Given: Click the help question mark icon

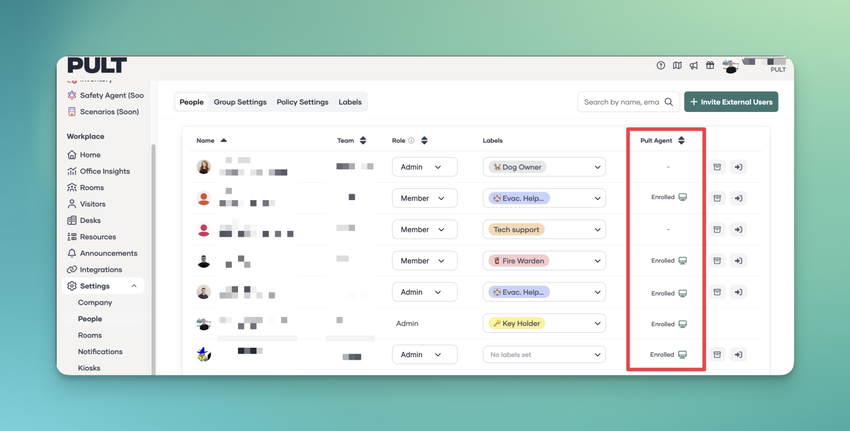Looking at the screenshot, I should tap(660, 66).
